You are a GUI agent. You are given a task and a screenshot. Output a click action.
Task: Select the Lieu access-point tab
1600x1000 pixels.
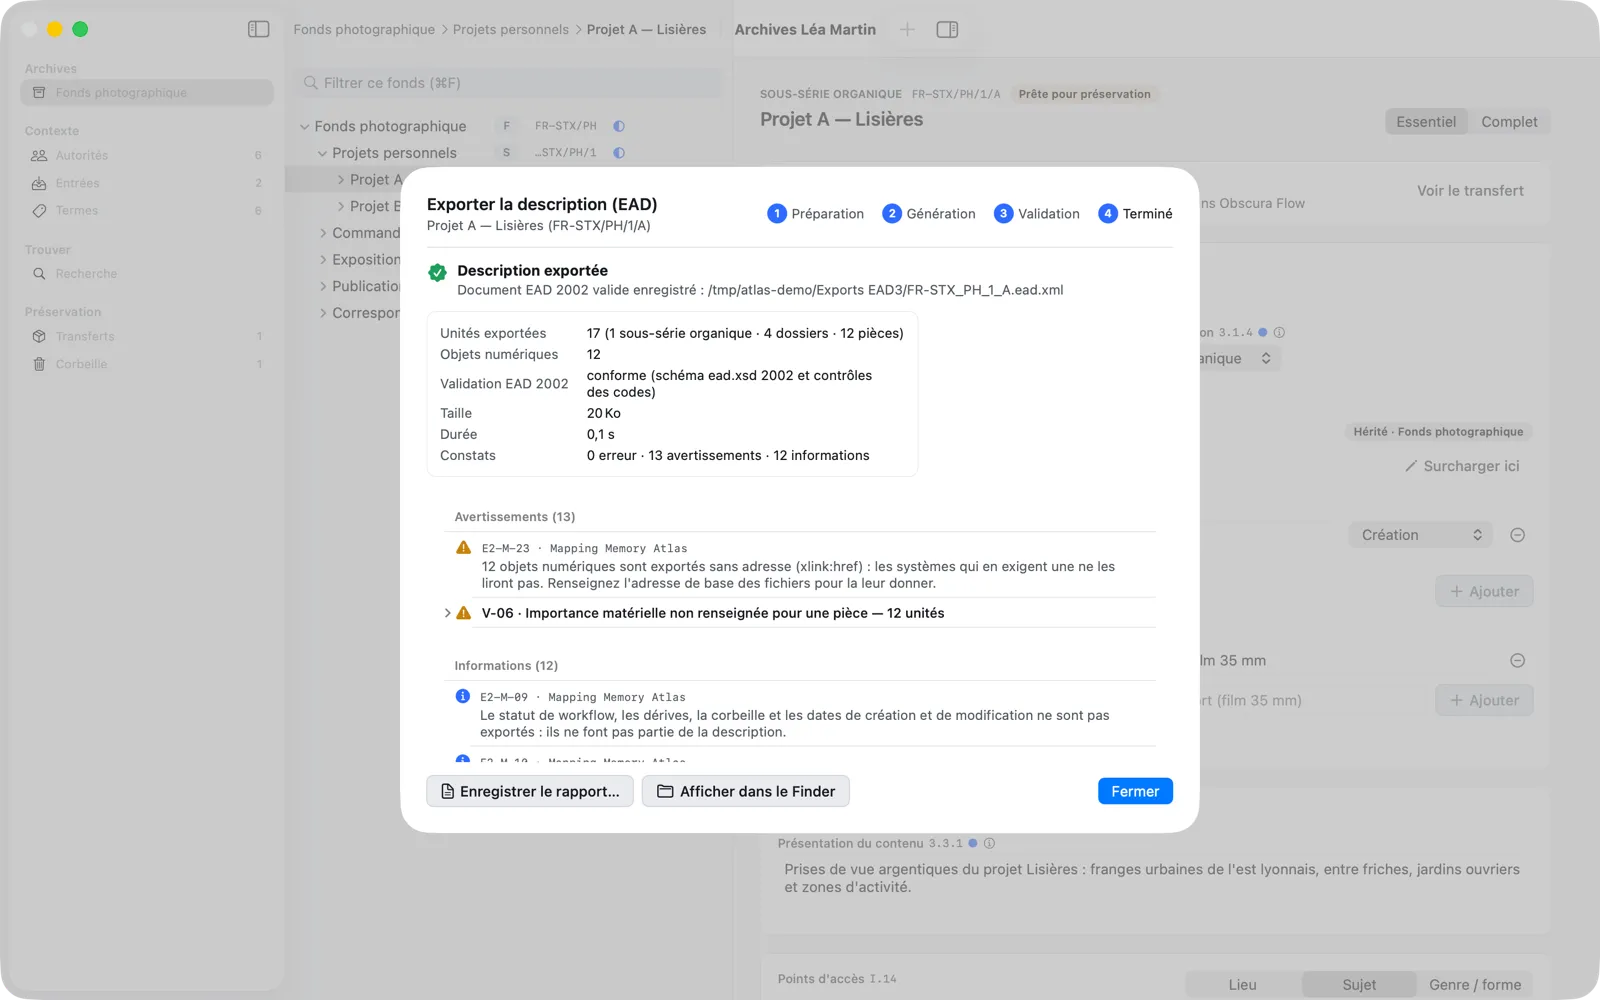(1243, 985)
